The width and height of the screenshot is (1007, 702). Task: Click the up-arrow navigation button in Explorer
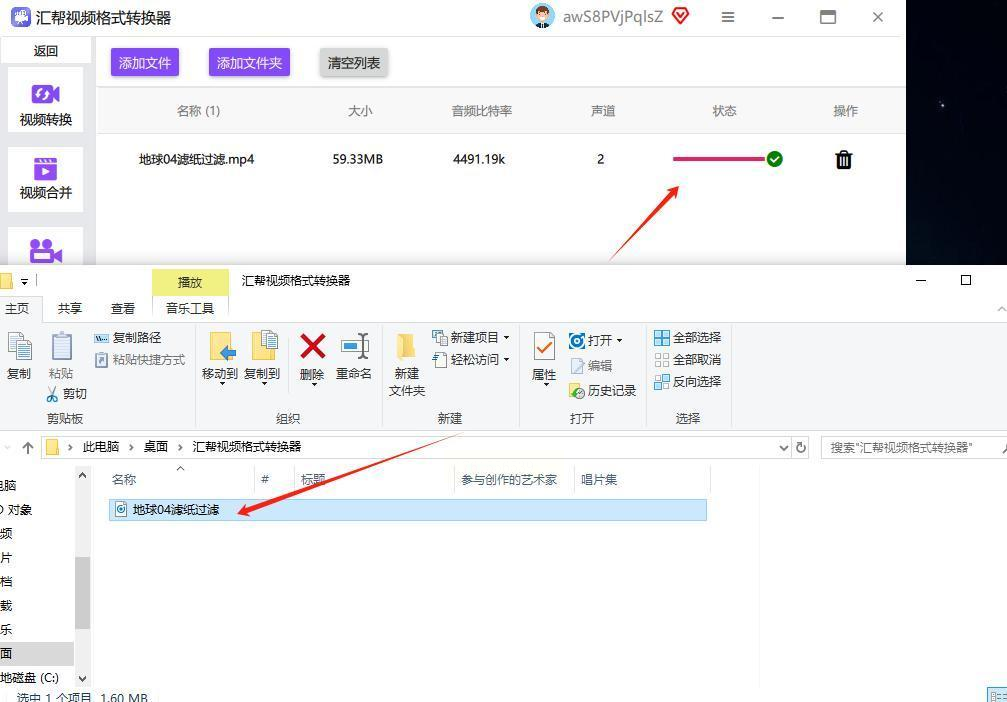28,448
